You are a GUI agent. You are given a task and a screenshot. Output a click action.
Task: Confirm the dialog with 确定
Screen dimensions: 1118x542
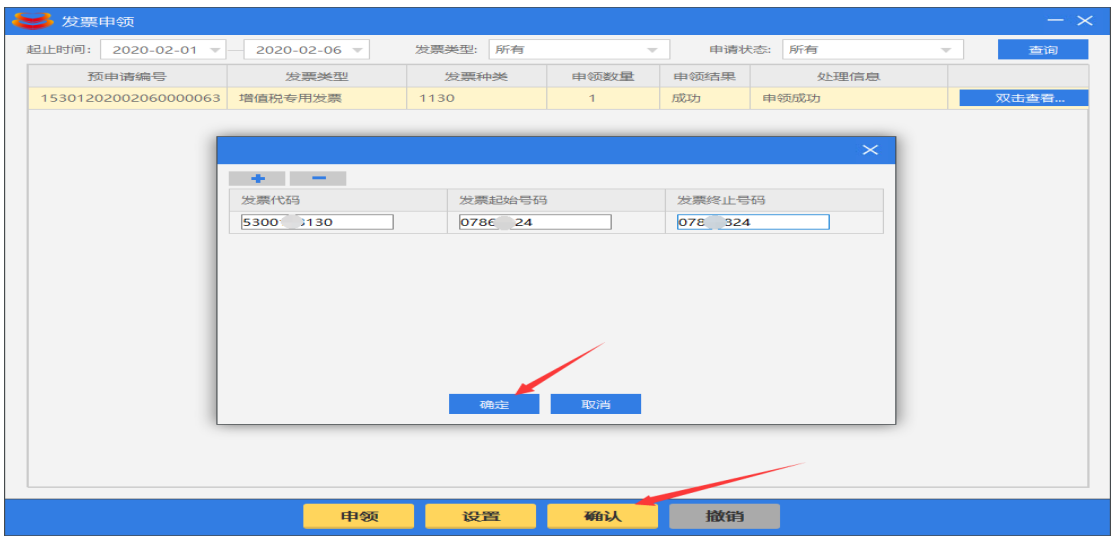click(494, 404)
